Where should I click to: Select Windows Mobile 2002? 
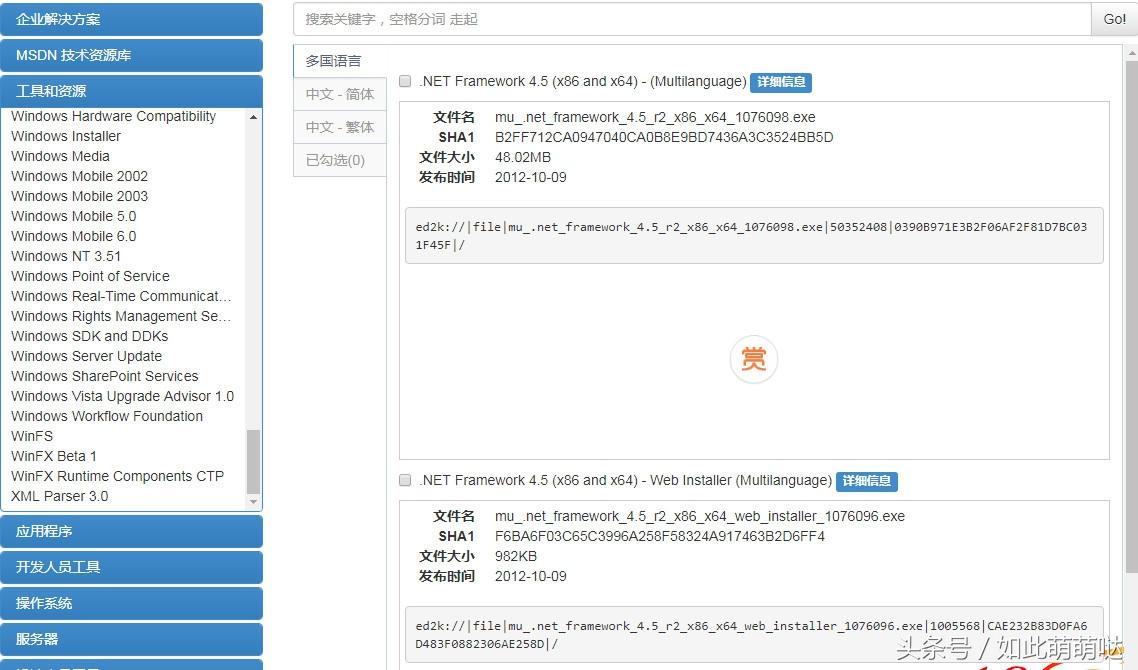[x=79, y=176]
